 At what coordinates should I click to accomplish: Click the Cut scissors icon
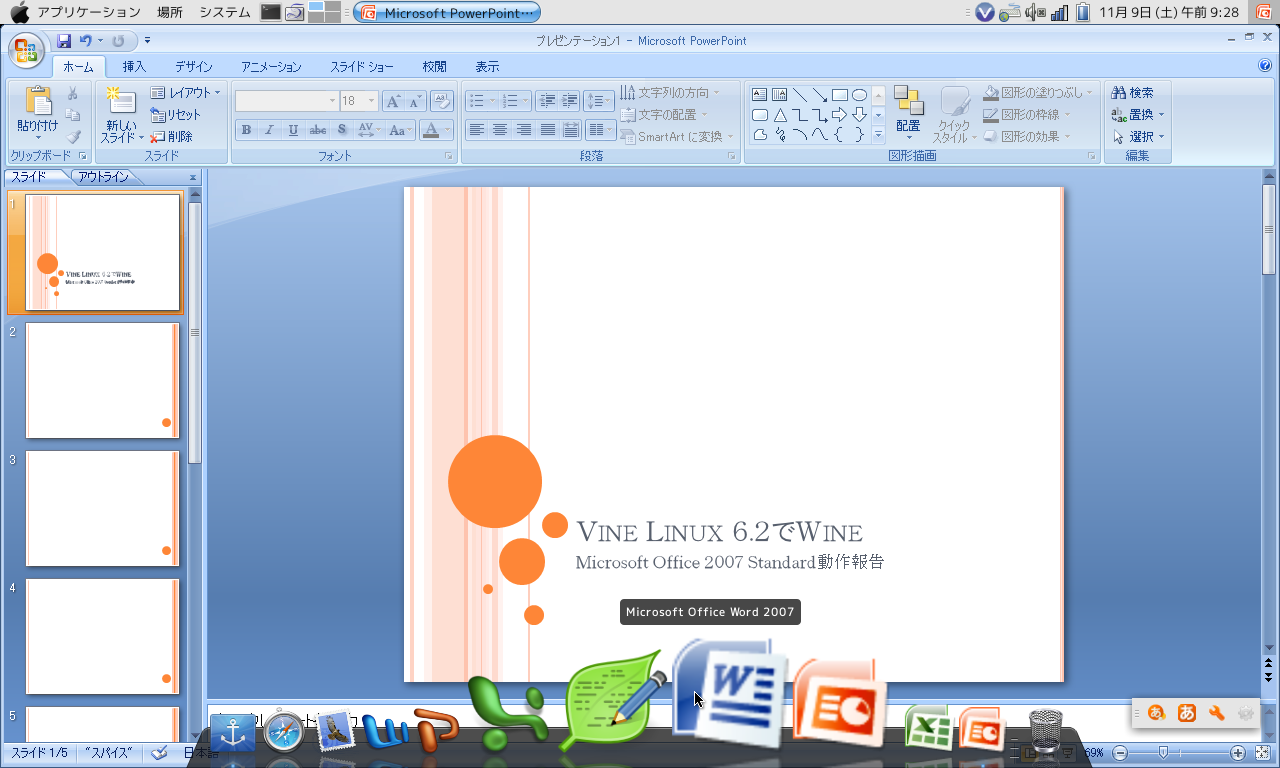coord(73,93)
